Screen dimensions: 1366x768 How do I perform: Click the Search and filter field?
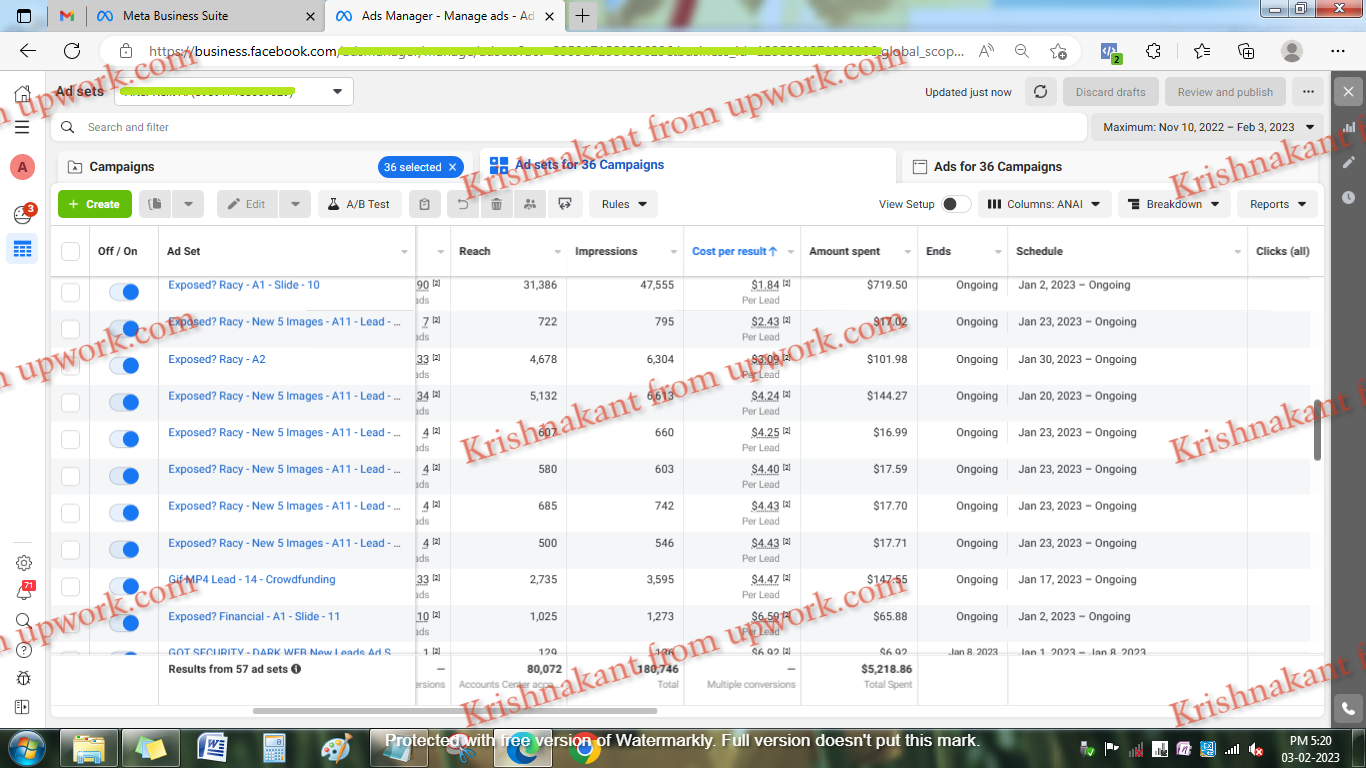click(x=400, y=127)
